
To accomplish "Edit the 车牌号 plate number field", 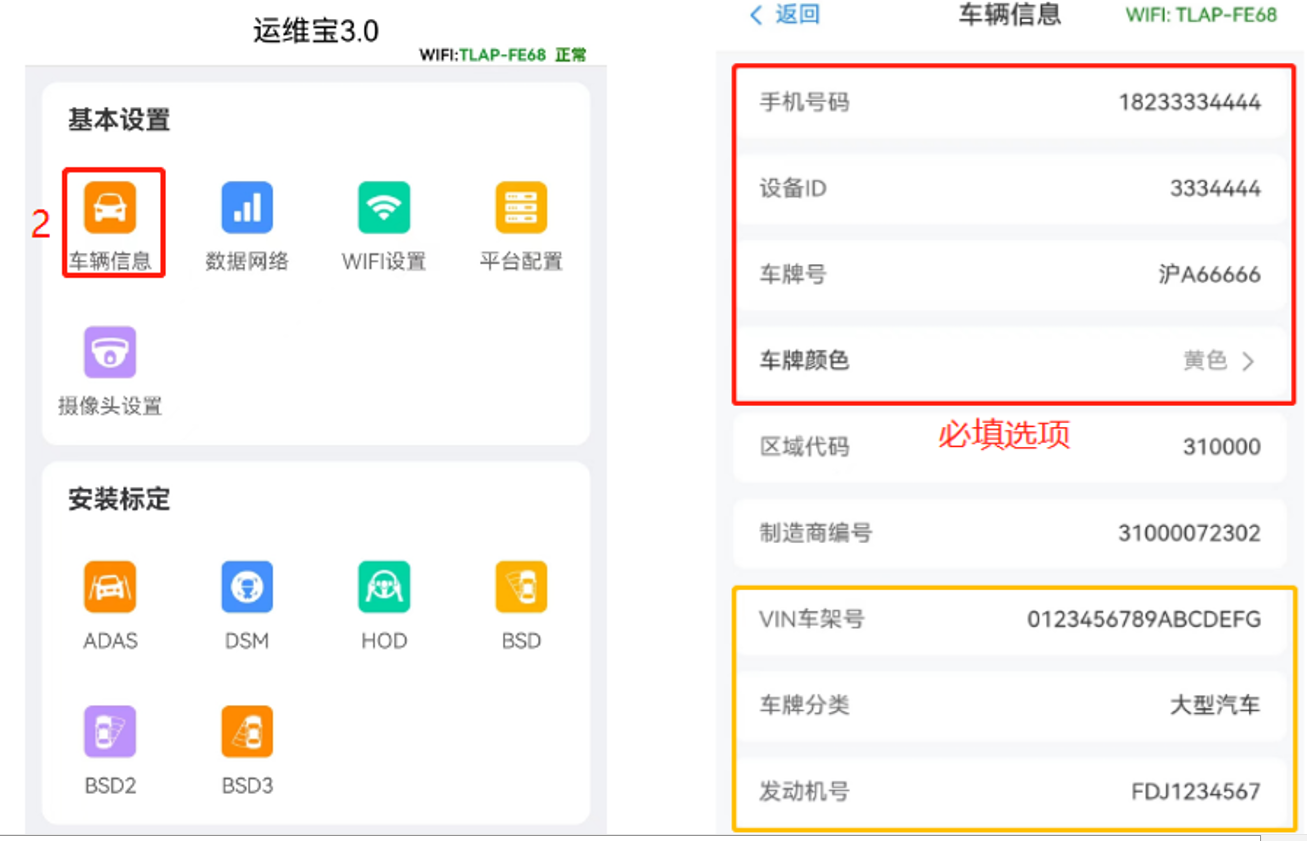I will [1208, 275].
